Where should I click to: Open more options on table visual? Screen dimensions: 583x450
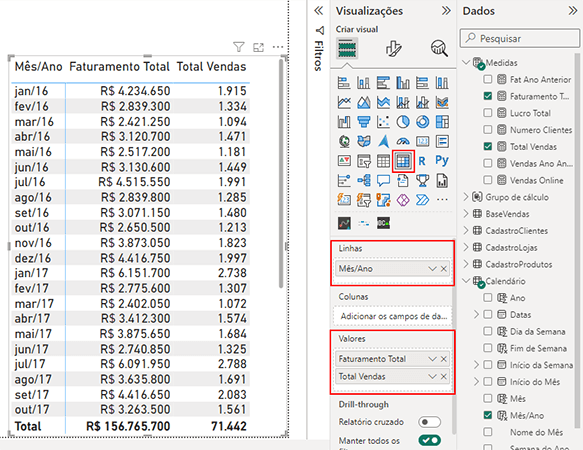278,47
